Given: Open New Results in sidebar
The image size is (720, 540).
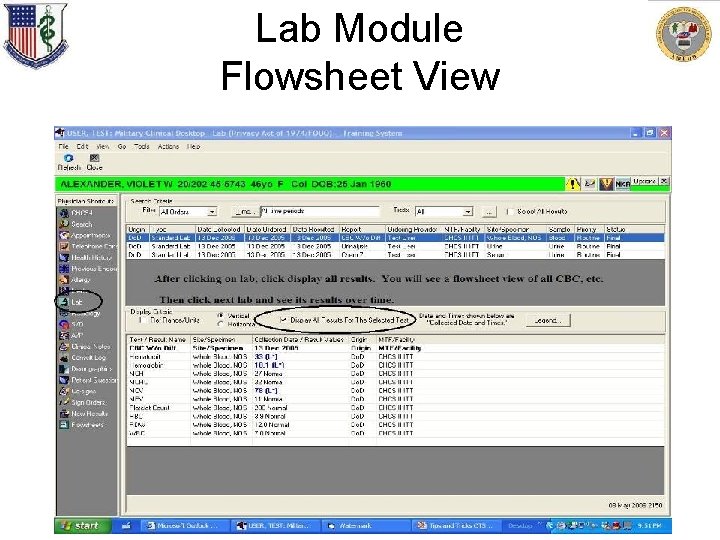Looking at the screenshot, I should pos(84,413).
